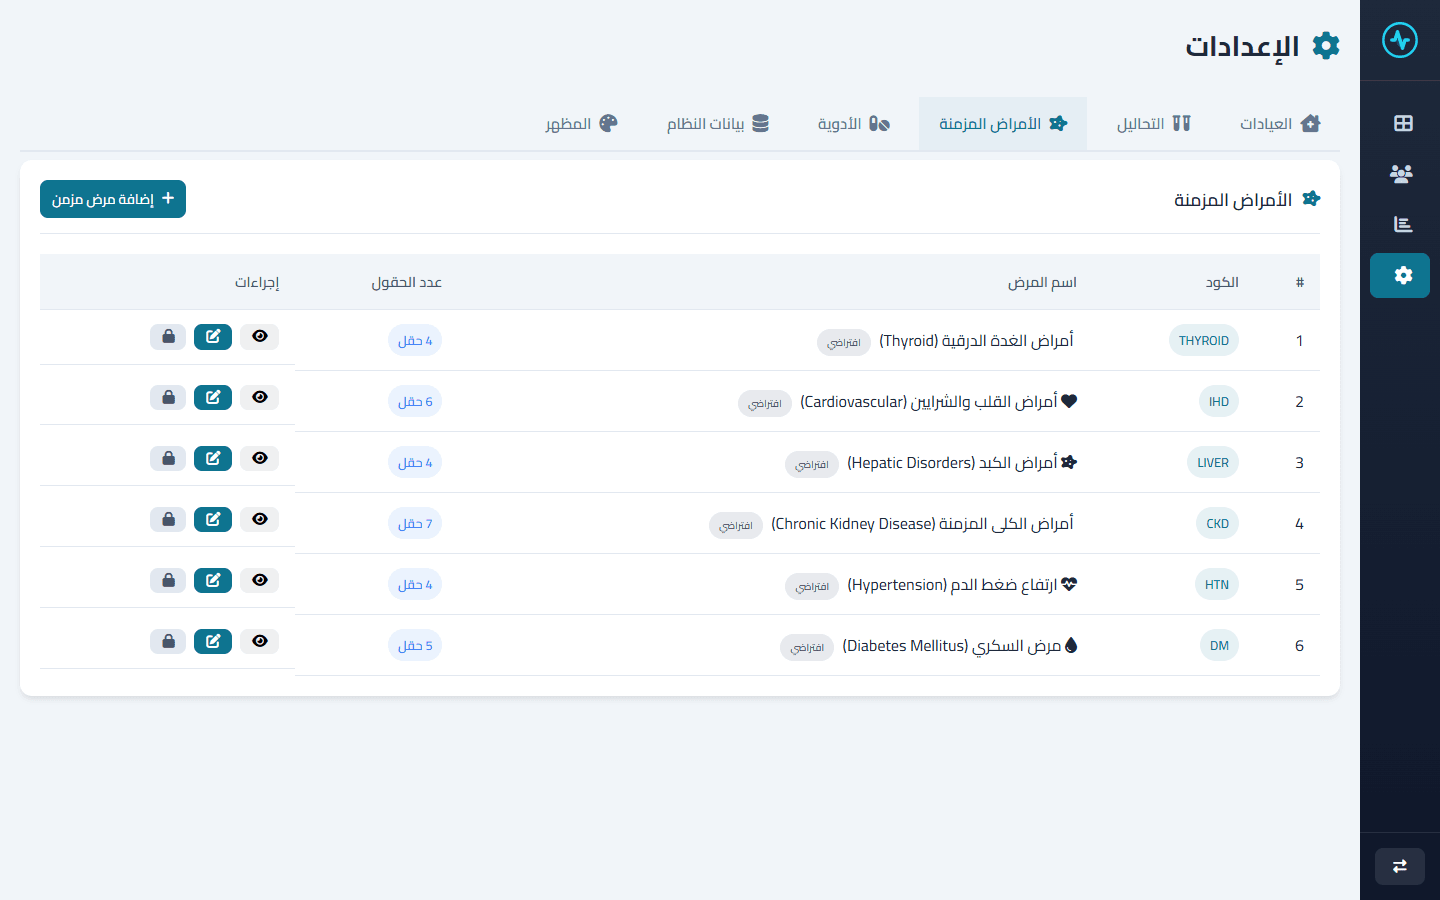This screenshot has height=900, width=1440.
Task: Switch to العيادات tab
Action: (1280, 124)
